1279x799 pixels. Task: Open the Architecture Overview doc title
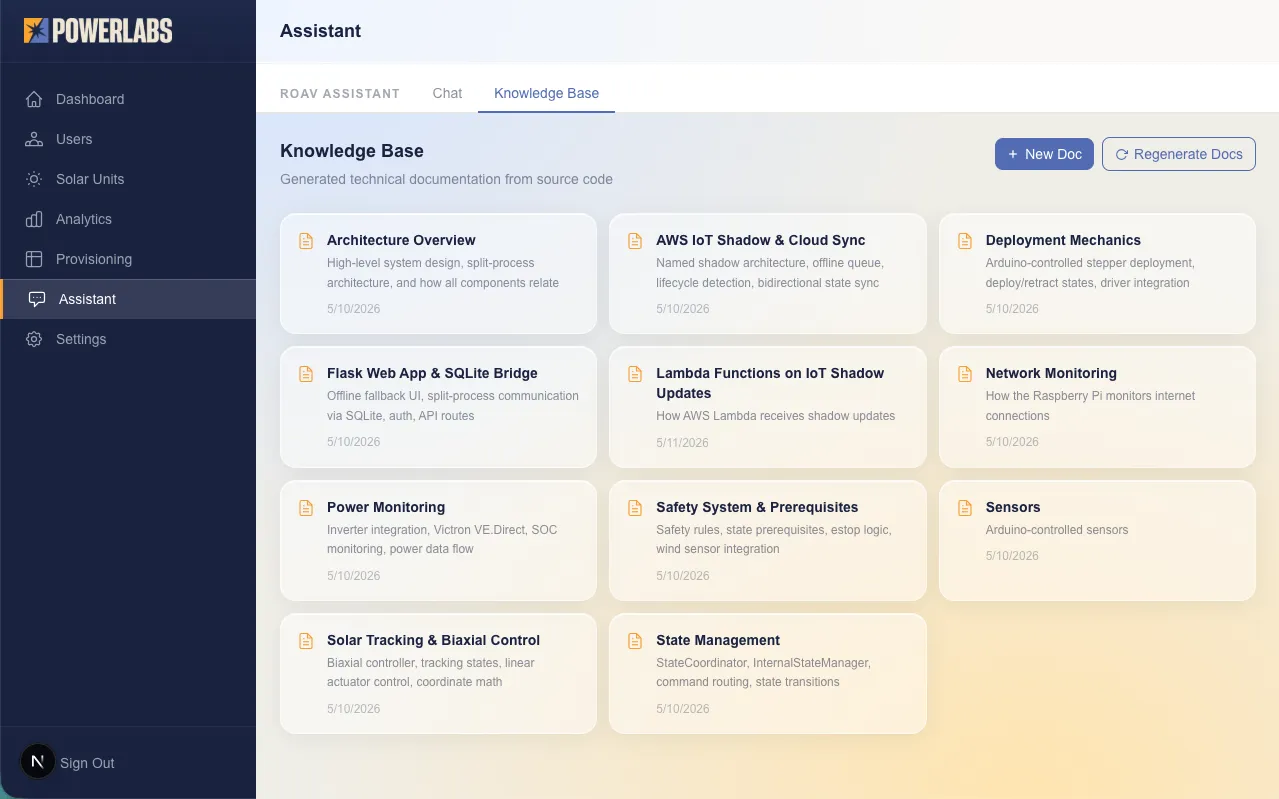click(401, 240)
